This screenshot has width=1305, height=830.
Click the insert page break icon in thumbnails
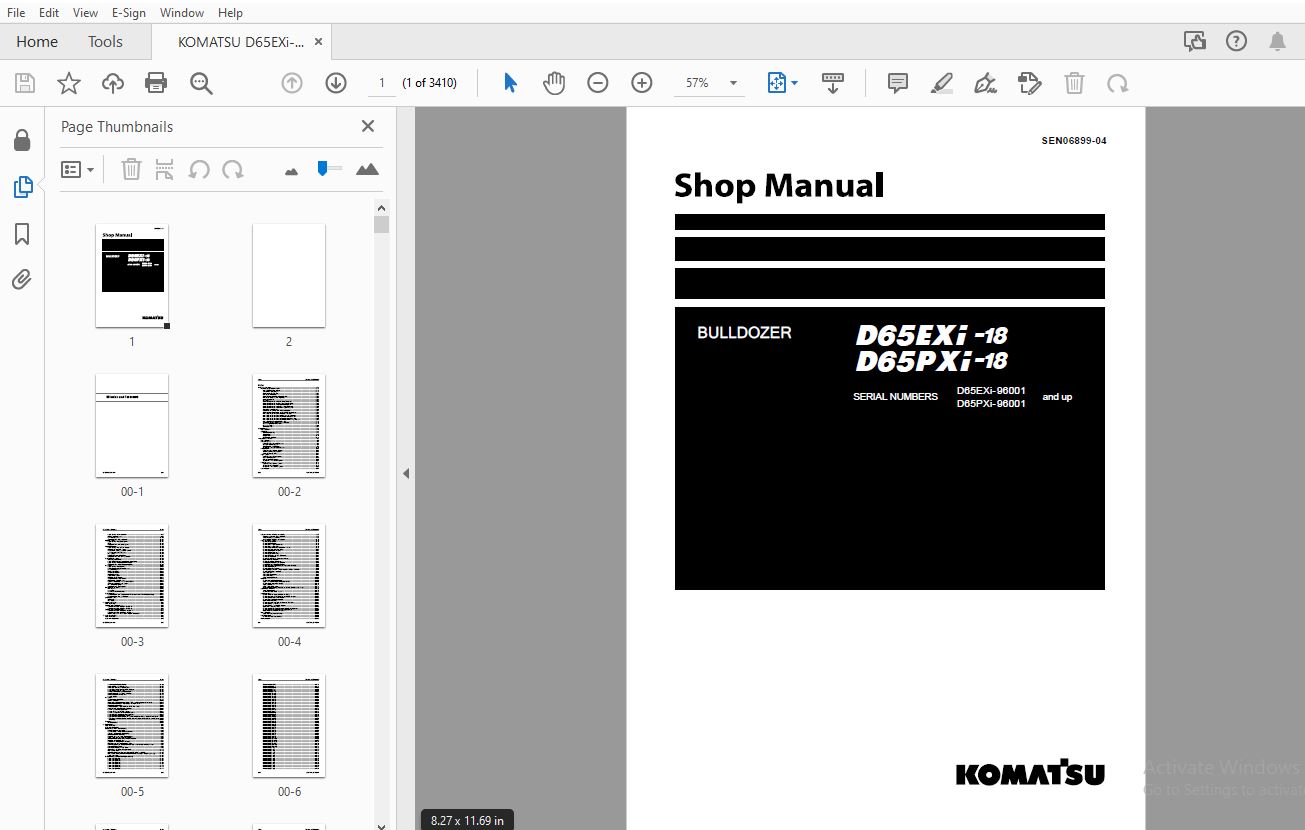point(165,169)
